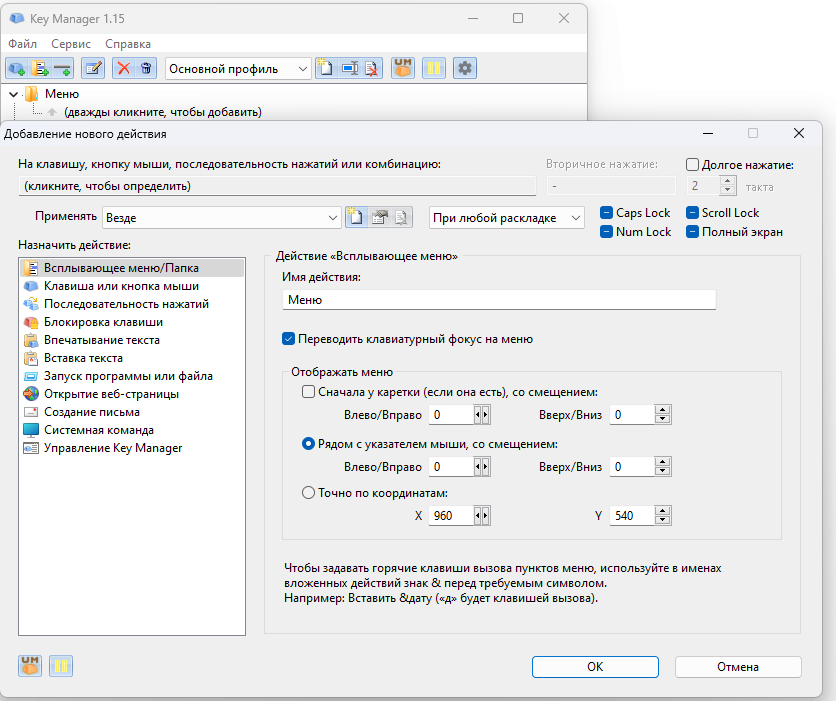Open the Сервис menu
The width and height of the screenshot is (836, 701).
coord(70,44)
